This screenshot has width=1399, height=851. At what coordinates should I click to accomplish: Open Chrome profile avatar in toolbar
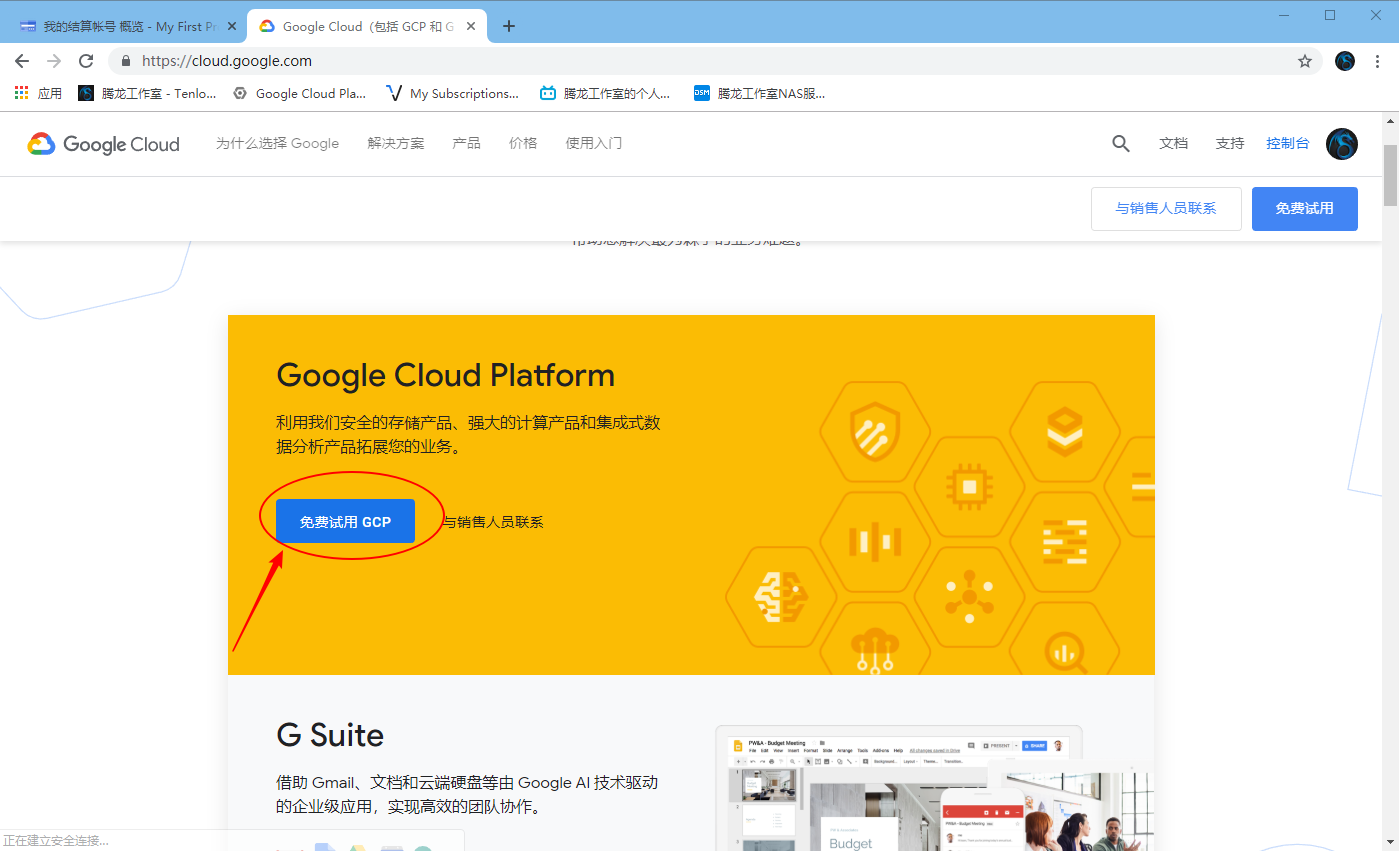tap(1345, 61)
